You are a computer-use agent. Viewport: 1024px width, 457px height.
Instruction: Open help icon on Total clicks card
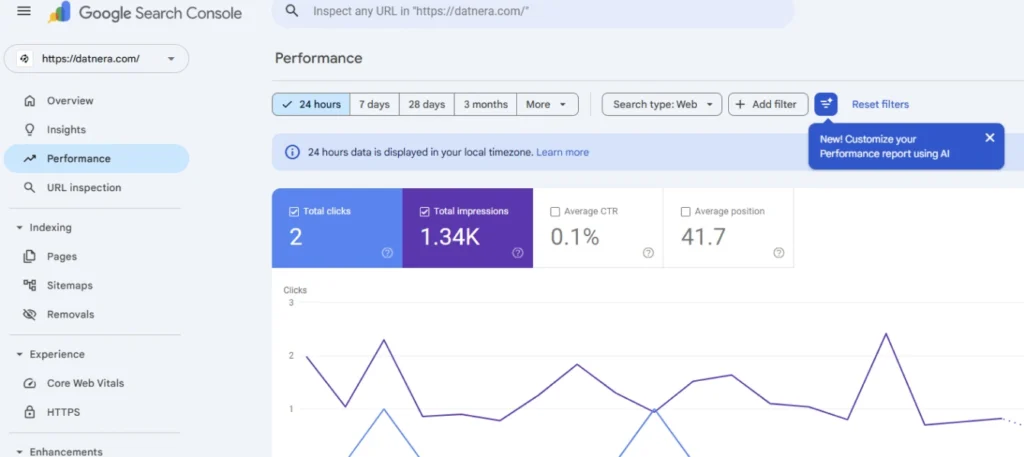tap(387, 253)
